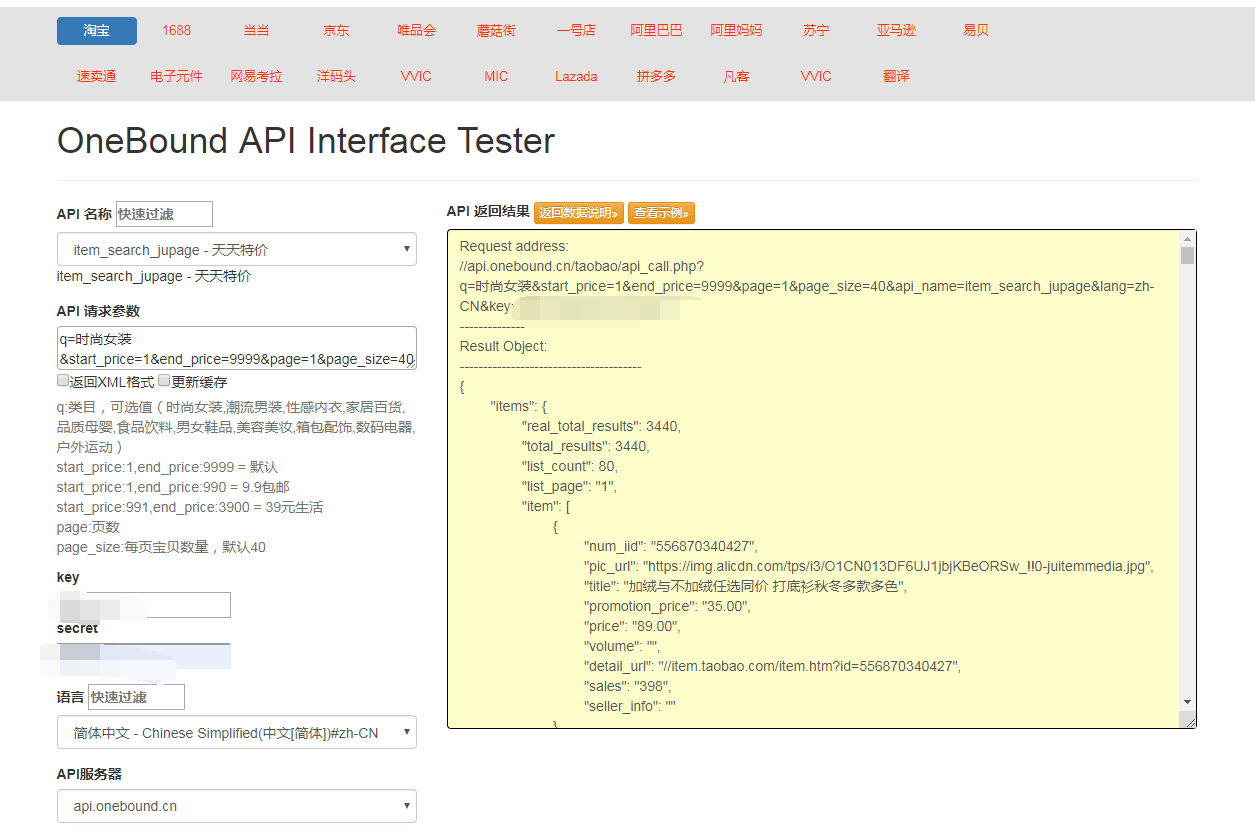Image resolution: width=1255 pixels, height=832 pixels.
Task: Click the "list_count": 80 line
Action: 570,466
